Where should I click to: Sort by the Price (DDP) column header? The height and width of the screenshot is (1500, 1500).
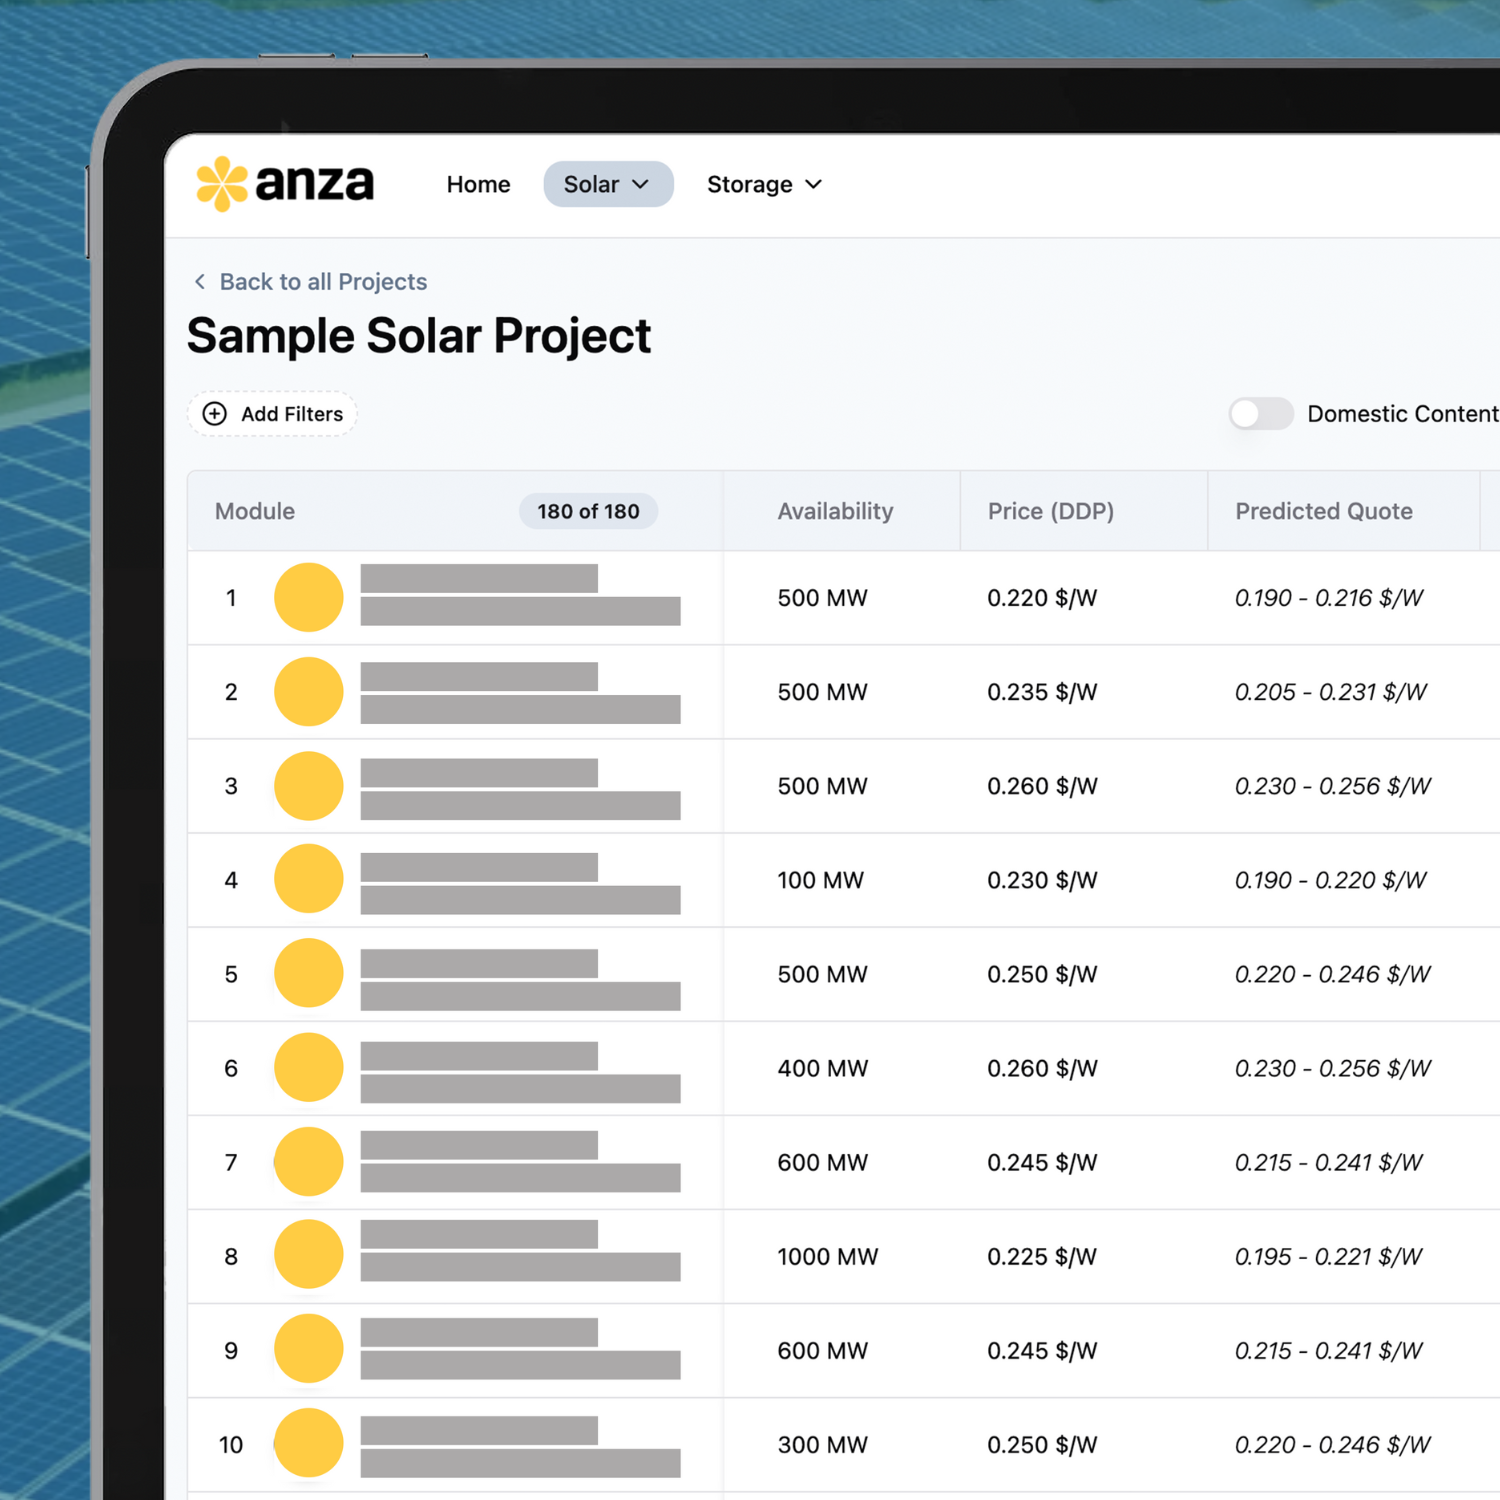1051,511
